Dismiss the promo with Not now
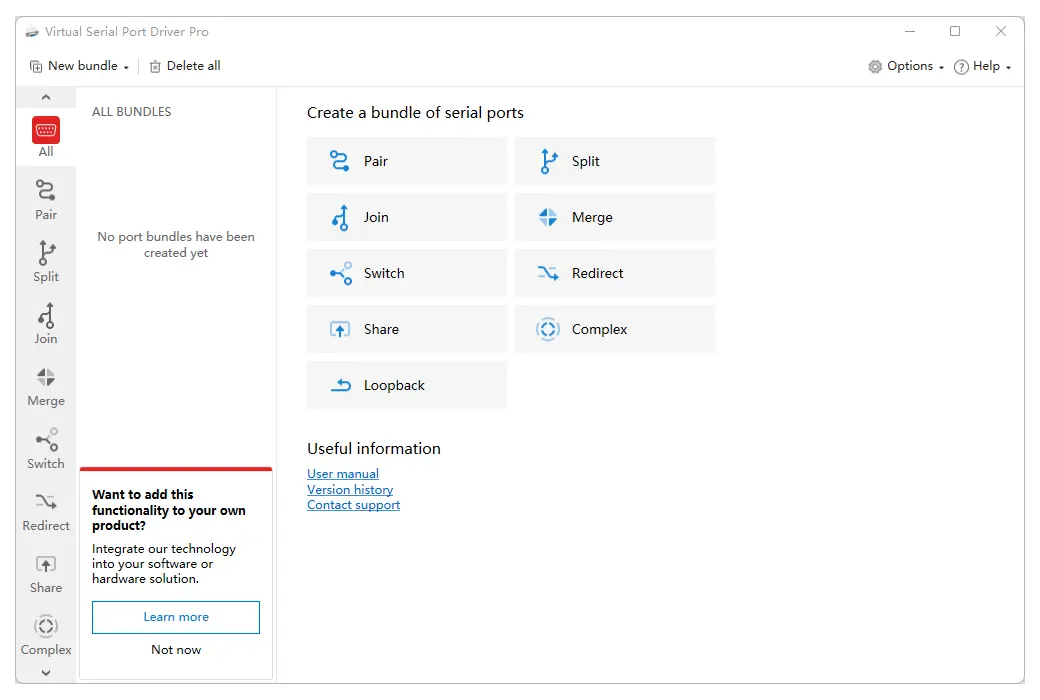This screenshot has height=700, width=1040. (176, 650)
